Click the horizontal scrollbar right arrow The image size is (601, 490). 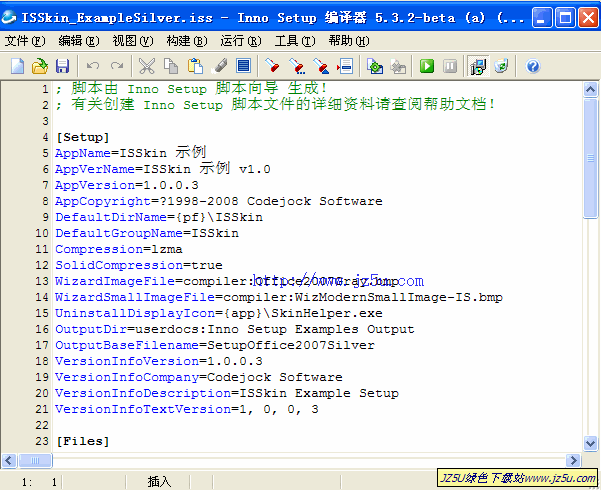(573, 460)
